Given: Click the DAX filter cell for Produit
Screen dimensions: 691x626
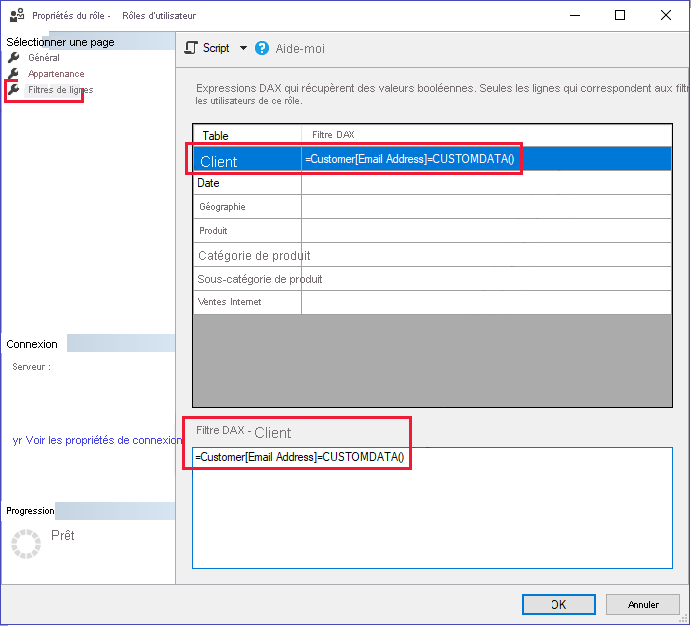Looking at the screenshot, I should pyautogui.click(x=486, y=230).
